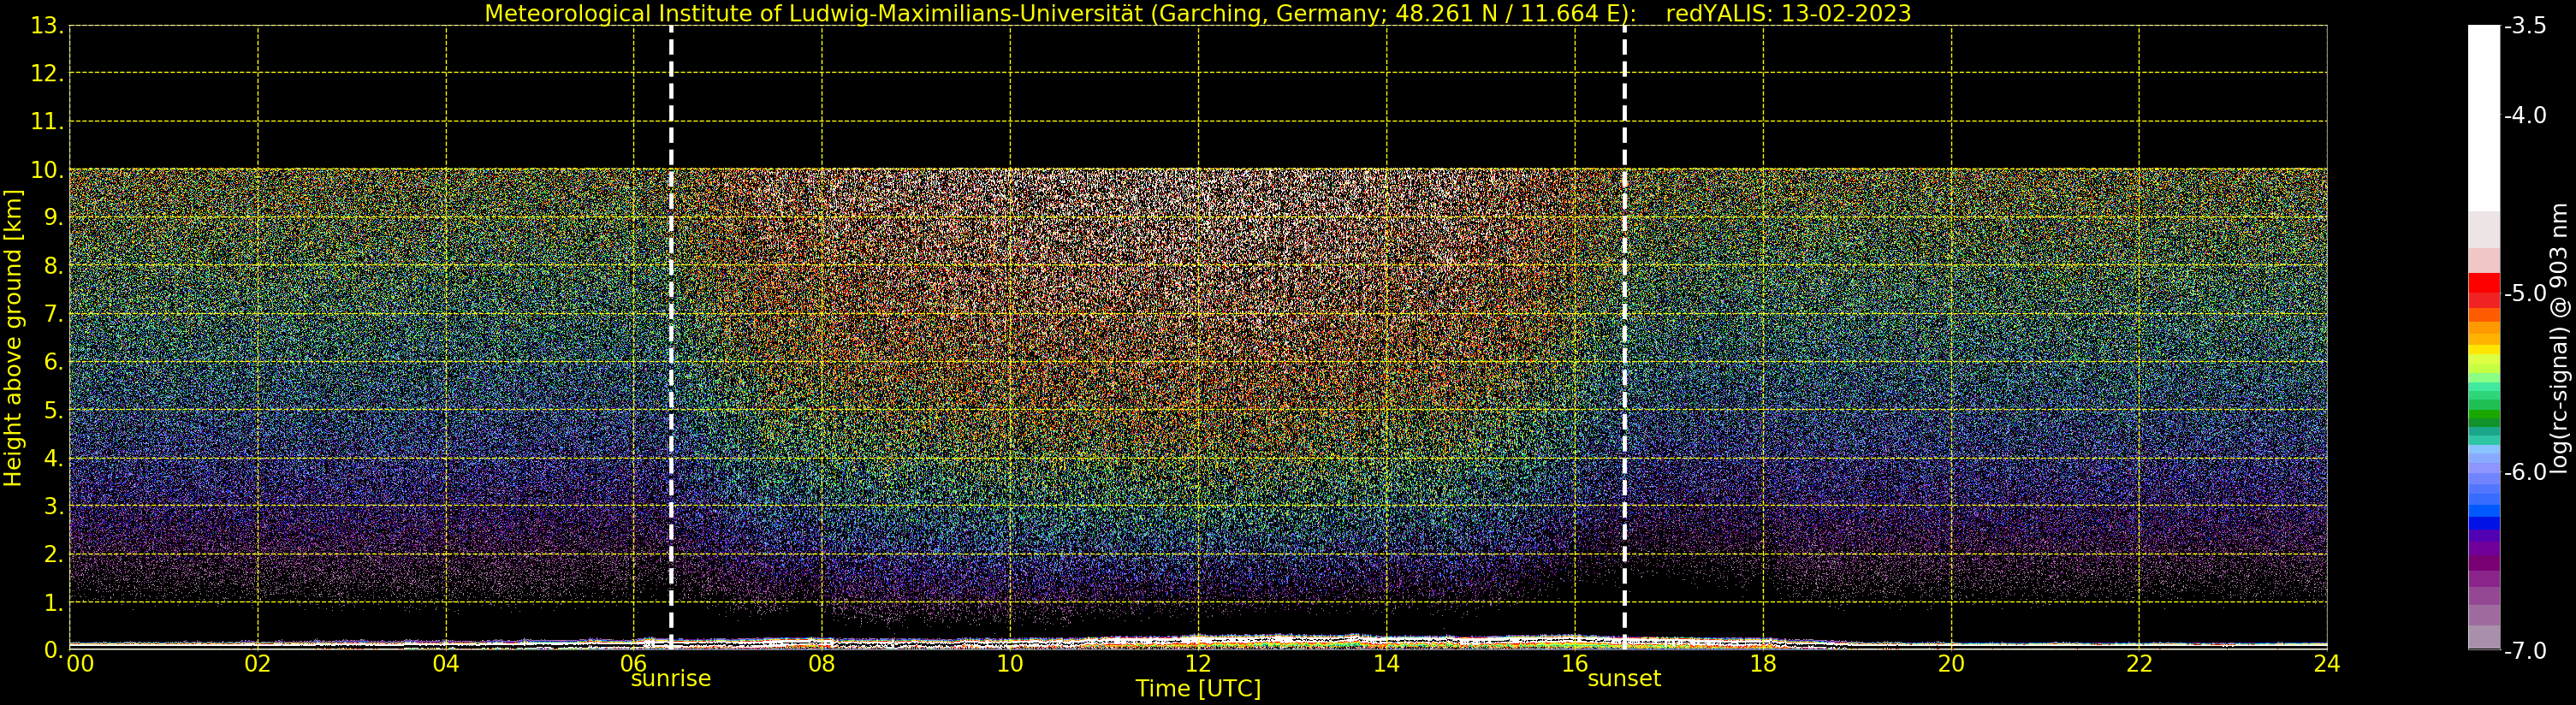The image size is (2576, 705).
Task: Click the '4.' height axis tick label
Action: 54,458
